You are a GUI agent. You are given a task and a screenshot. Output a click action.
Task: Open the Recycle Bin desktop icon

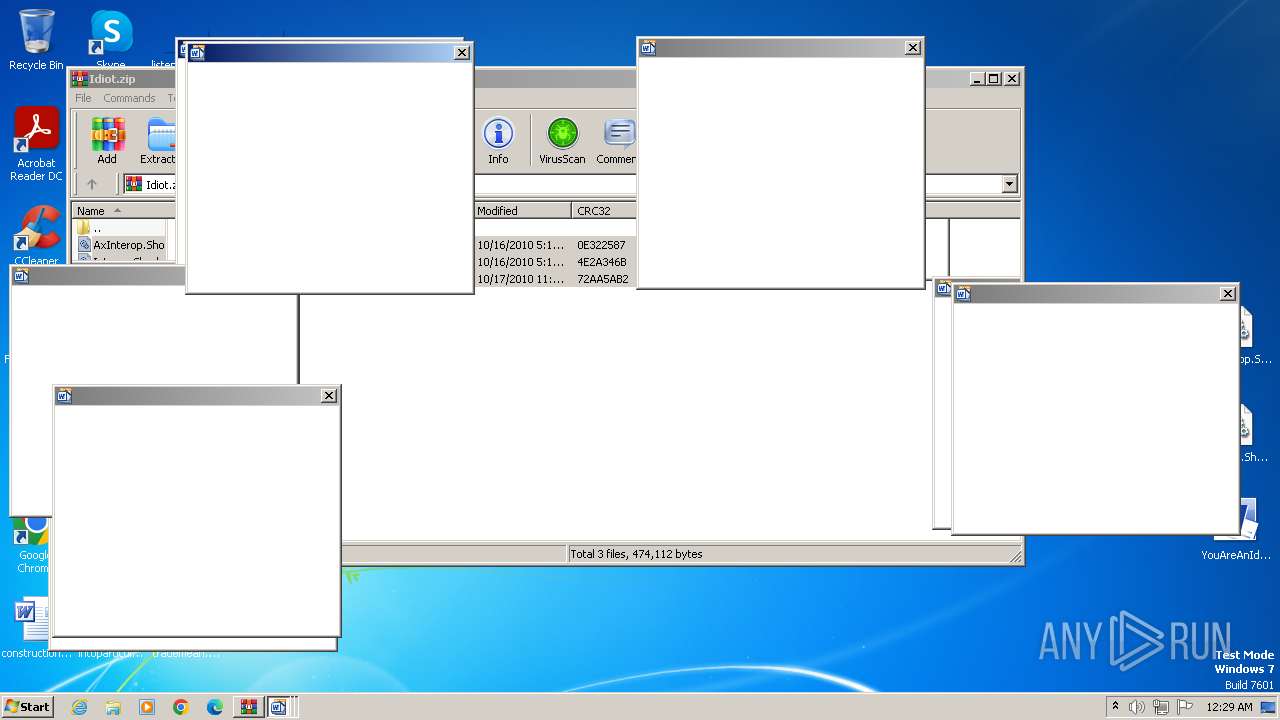coord(36,40)
